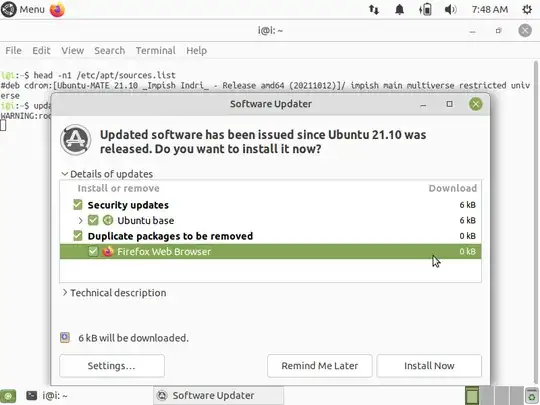This screenshot has width=540, height=405.
Task: Expand the Ubuntu base tree row
Action: pyautogui.click(x=80, y=220)
